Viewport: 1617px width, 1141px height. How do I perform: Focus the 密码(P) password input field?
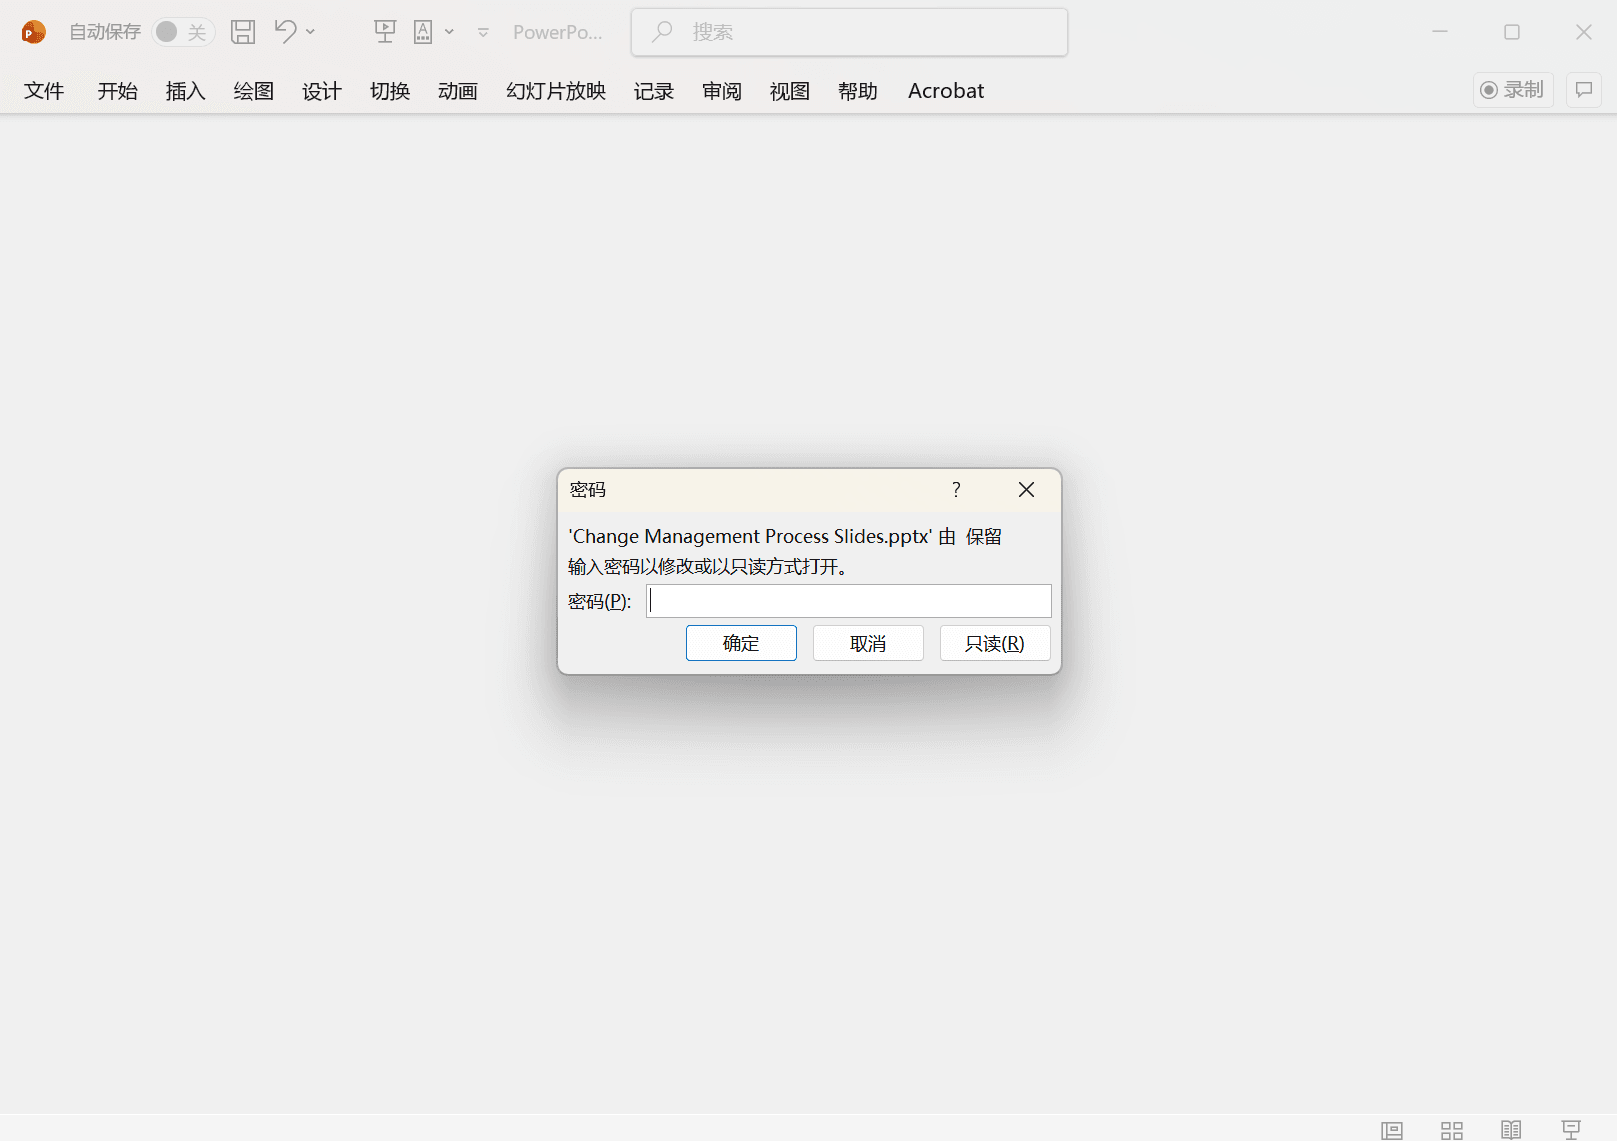[x=849, y=601]
